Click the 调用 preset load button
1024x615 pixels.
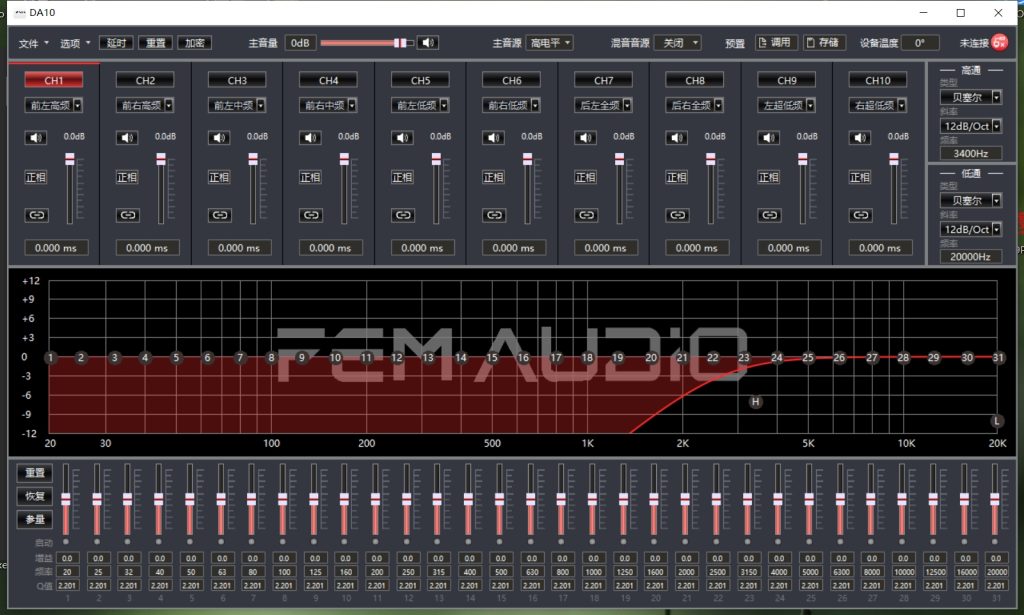(775, 42)
